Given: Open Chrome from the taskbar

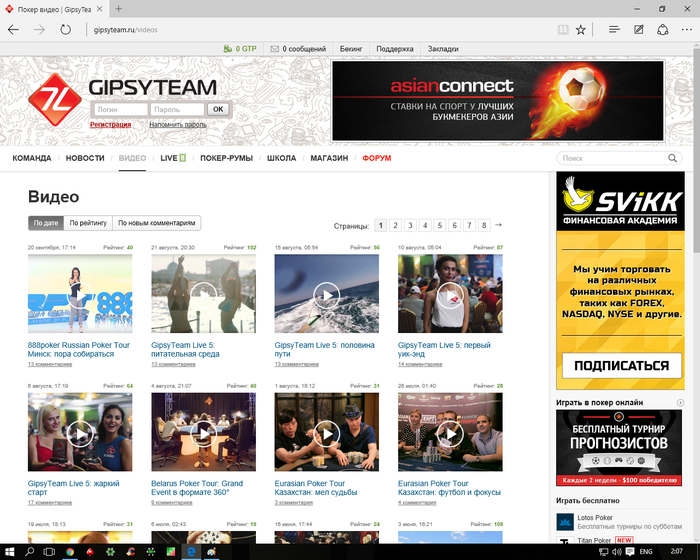Looking at the screenshot, I should (70, 552).
